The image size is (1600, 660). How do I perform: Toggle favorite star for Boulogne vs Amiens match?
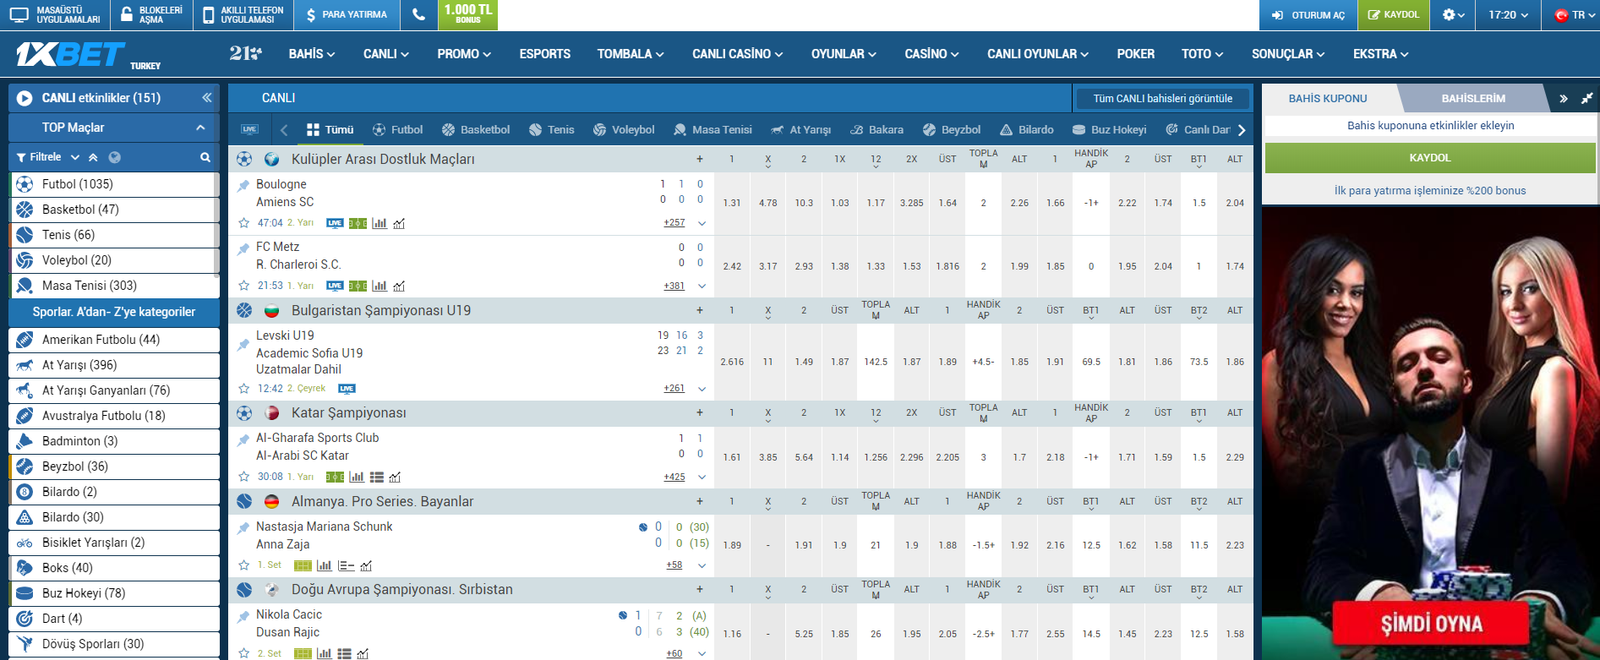(244, 223)
